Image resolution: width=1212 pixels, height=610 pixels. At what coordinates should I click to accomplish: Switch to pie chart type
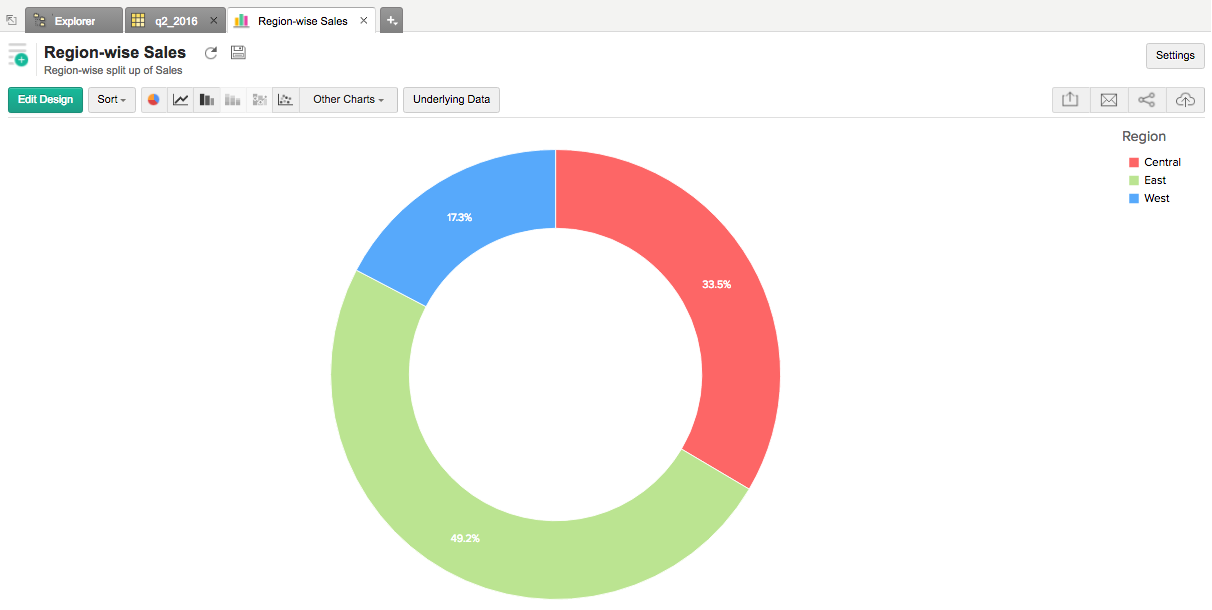pyautogui.click(x=154, y=100)
